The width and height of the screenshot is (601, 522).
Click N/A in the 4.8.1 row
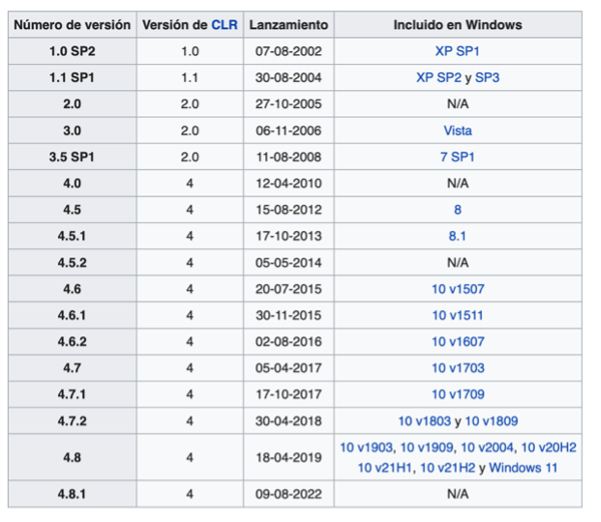(x=458, y=494)
